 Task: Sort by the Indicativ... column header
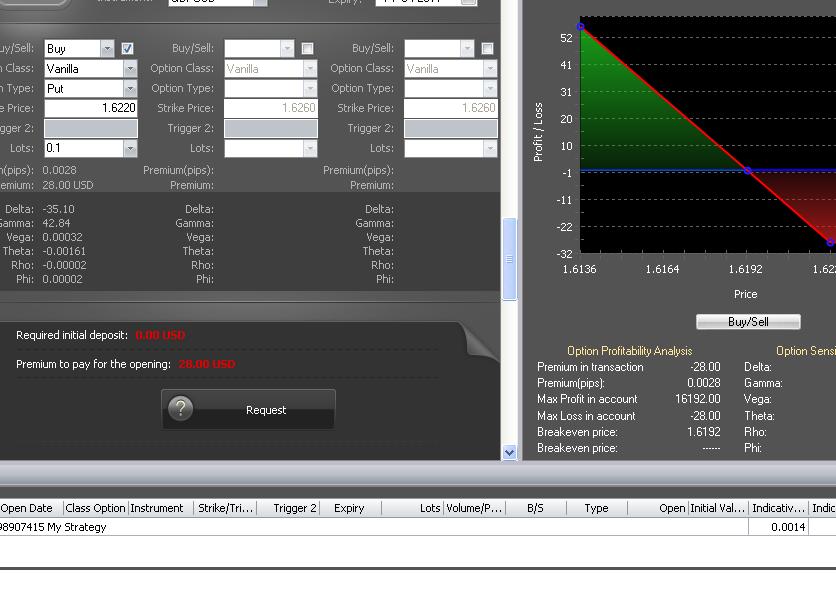777,508
